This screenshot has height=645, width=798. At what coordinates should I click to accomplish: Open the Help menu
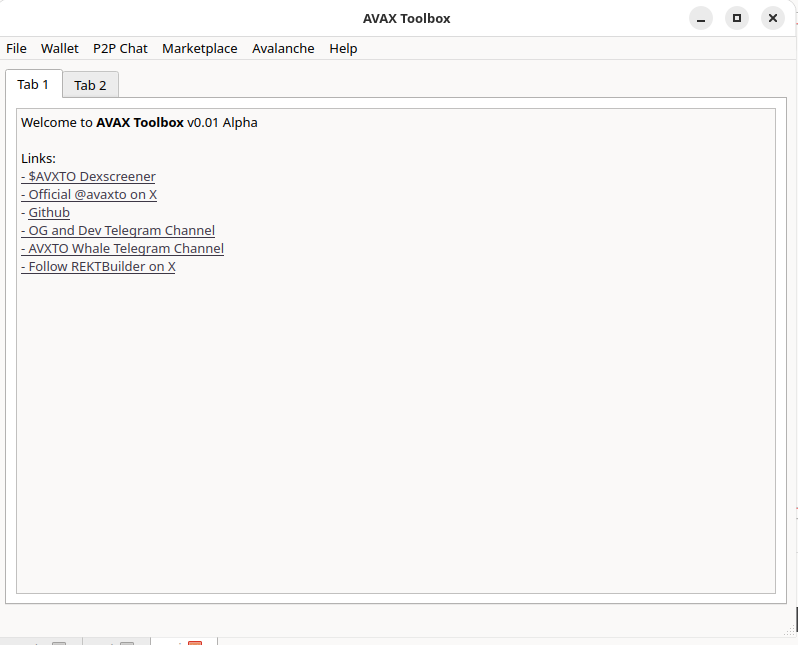click(x=343, y=48)
